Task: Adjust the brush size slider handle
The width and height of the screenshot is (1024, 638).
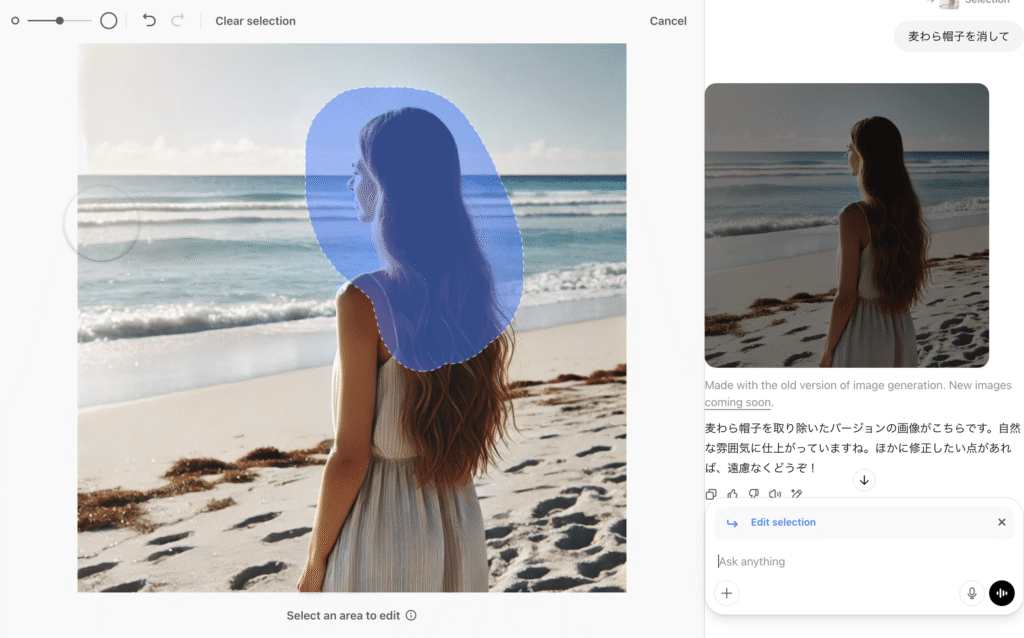Action: tap(59, 21)
